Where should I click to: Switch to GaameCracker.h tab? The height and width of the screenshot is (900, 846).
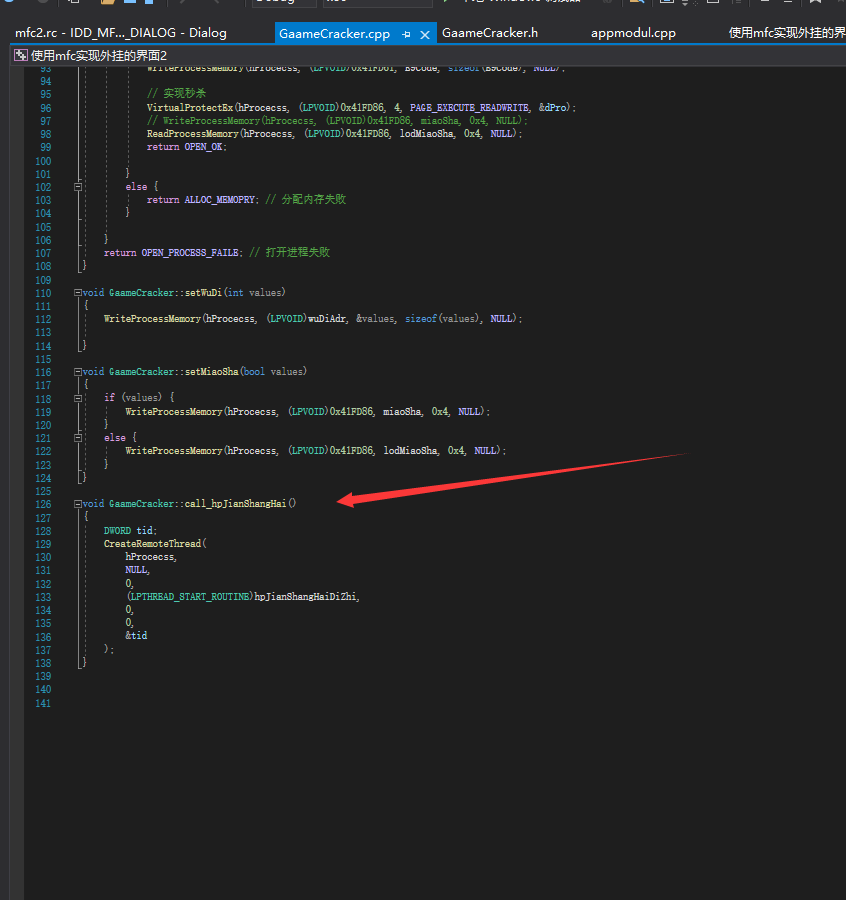click(490, 33)
